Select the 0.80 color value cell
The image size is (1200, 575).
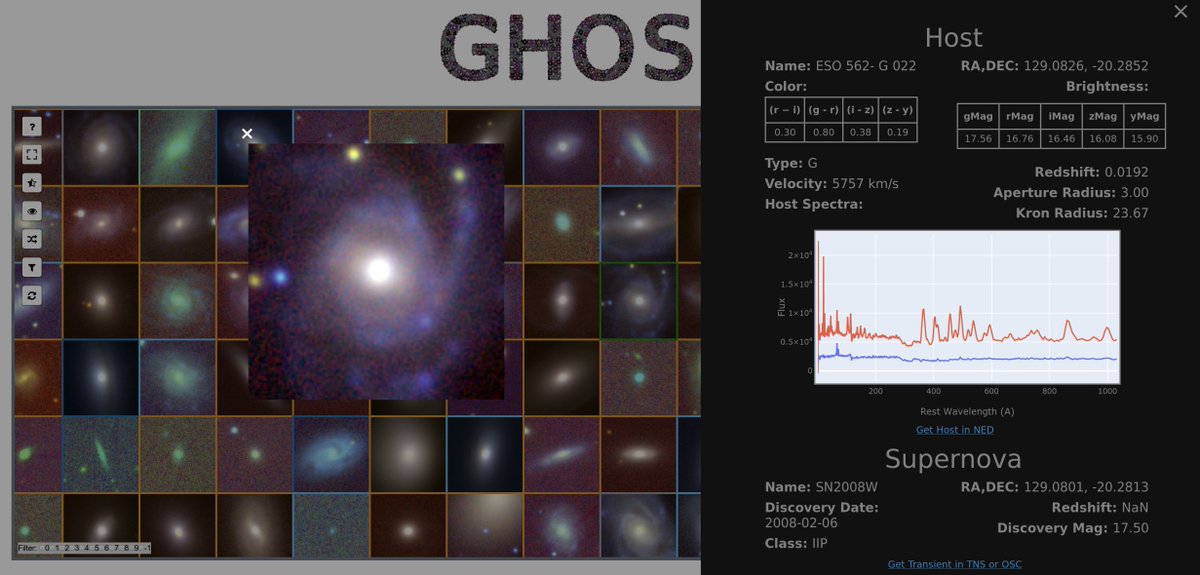tap(823, 132)
